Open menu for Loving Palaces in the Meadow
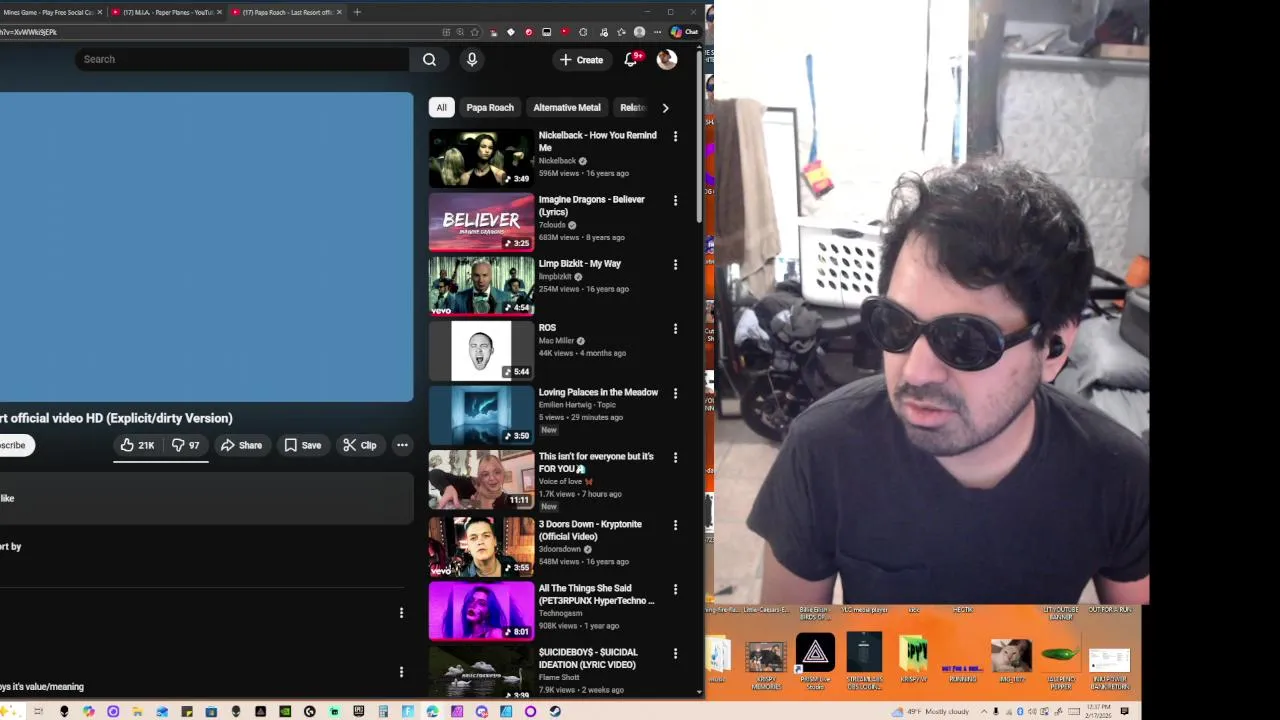Viewport: 1280px width, 720px height. point(675,393)
